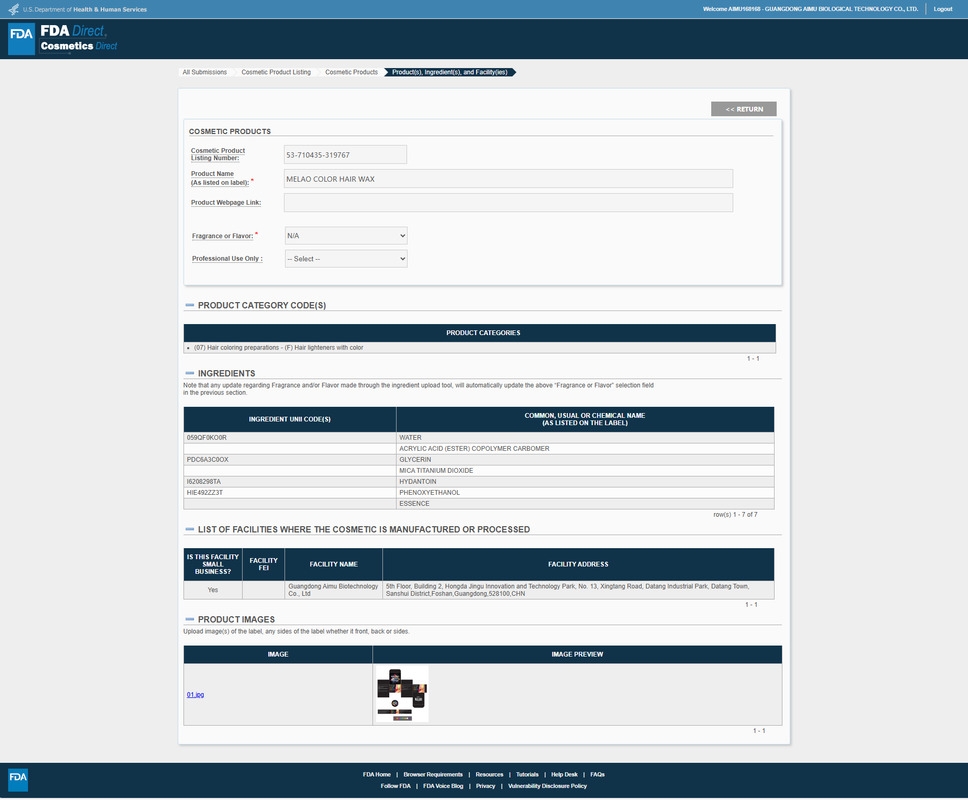The image size is (968, 800).
Task: Open the 01.jpg image link
Action: pyautogui.click(x=195, y=694)
